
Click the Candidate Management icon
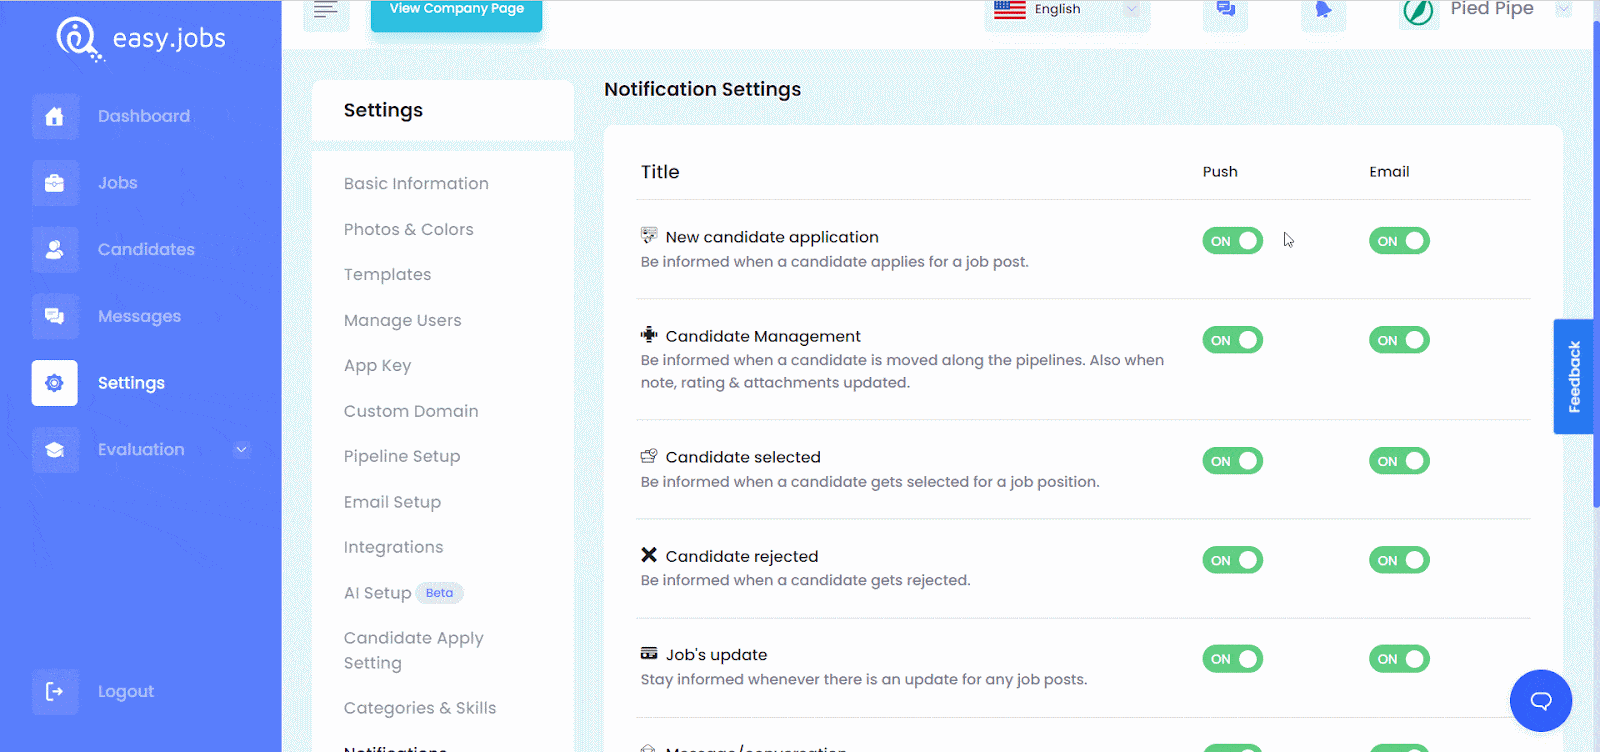click(x=649, y=335)
